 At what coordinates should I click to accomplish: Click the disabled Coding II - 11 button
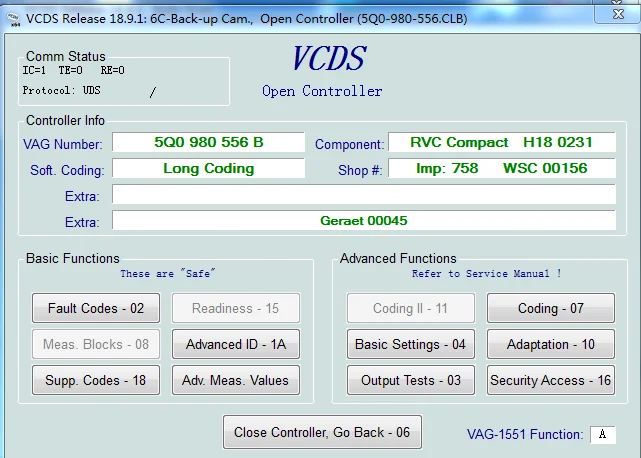pyautogui.click(x=411, y=308)
